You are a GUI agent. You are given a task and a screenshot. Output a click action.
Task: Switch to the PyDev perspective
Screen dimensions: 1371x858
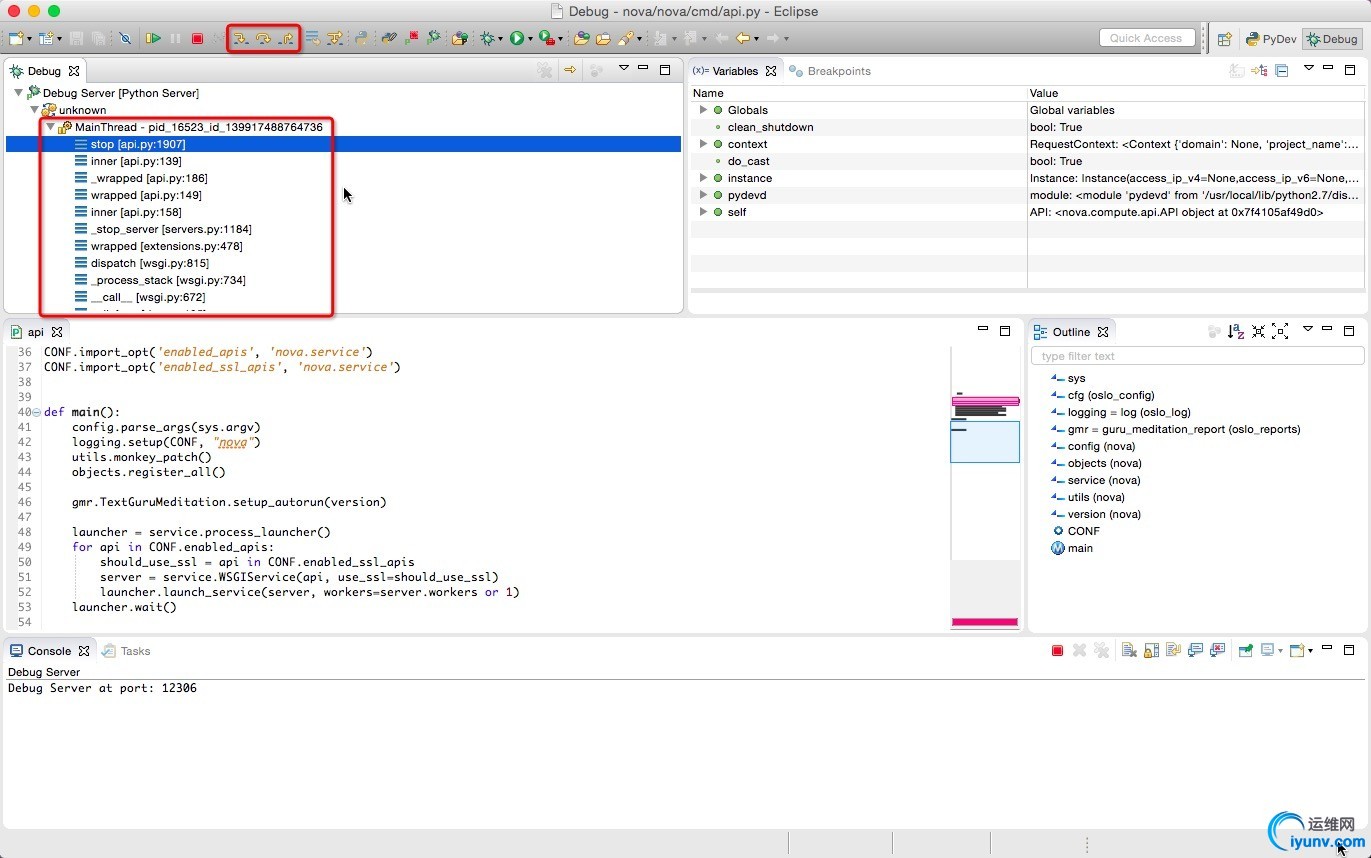pos(1271,39)
